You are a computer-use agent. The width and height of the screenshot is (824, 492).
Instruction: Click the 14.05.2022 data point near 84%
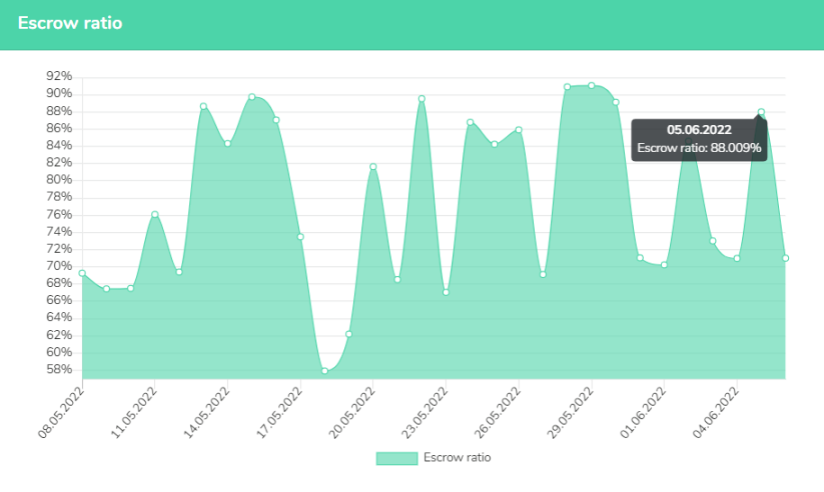228,144
